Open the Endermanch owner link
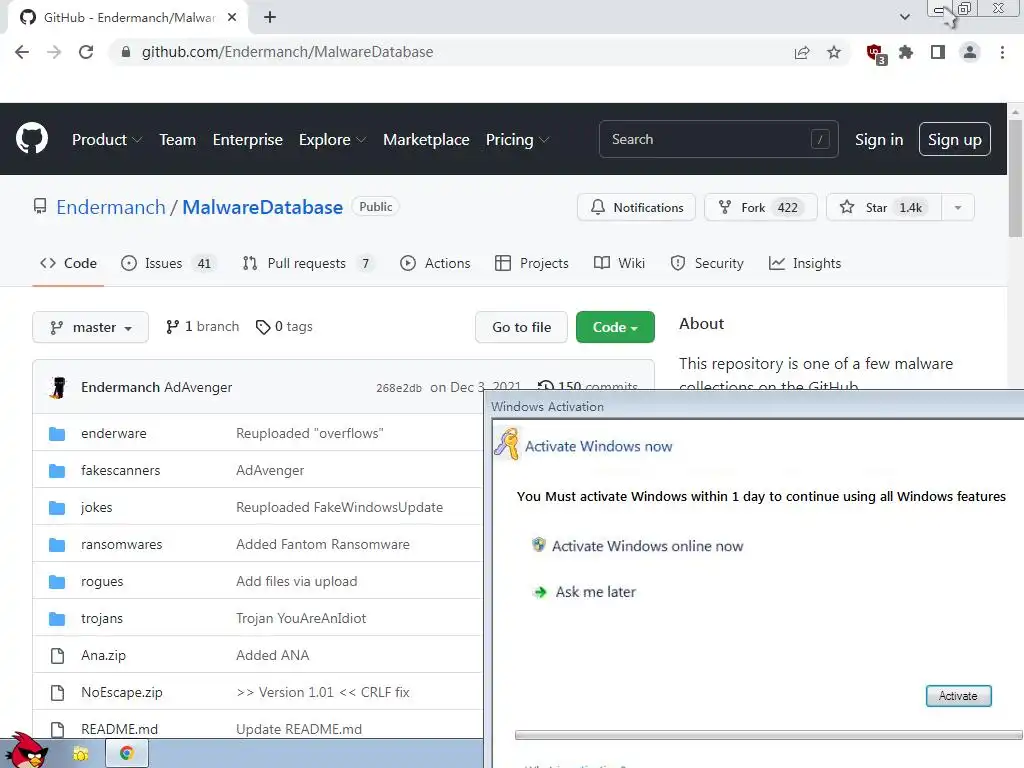Image resolution: width=1024 pixels, height=768 pixels. point(111,208)
